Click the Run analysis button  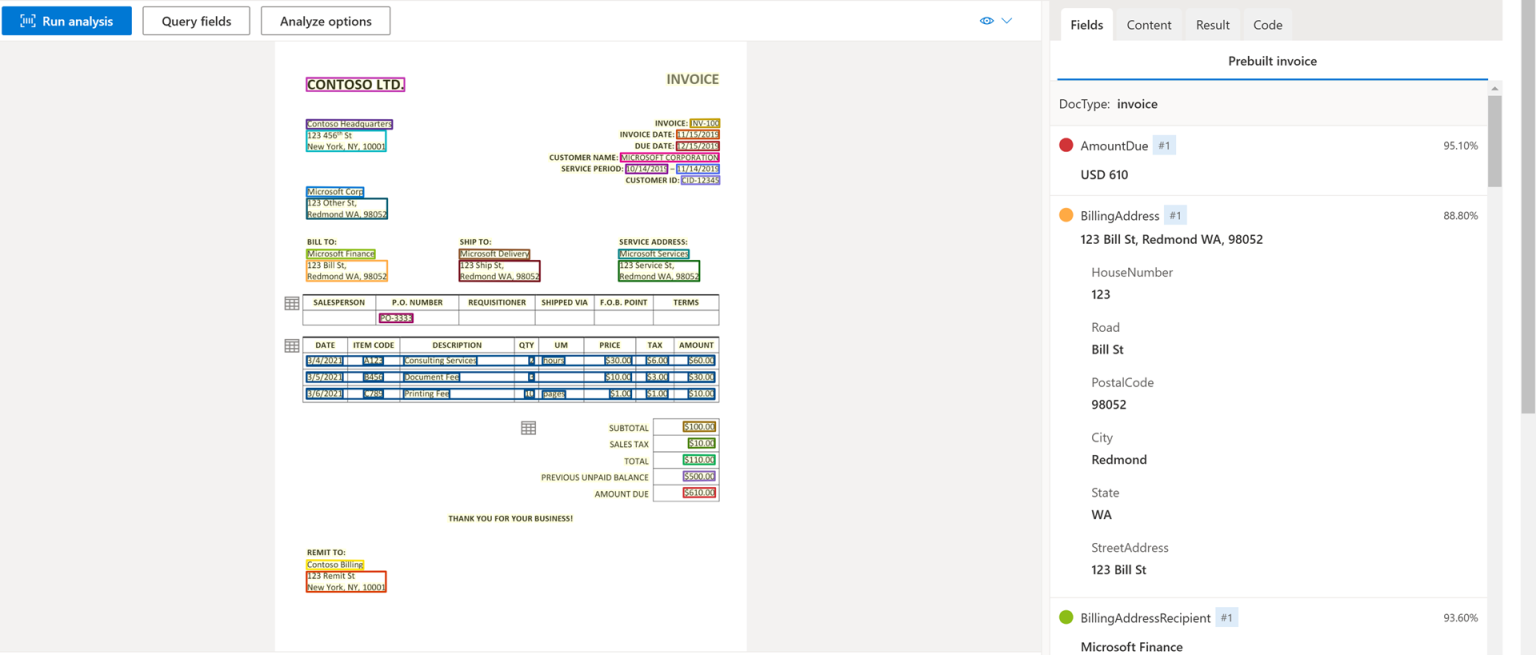click(x=66, y=20)
